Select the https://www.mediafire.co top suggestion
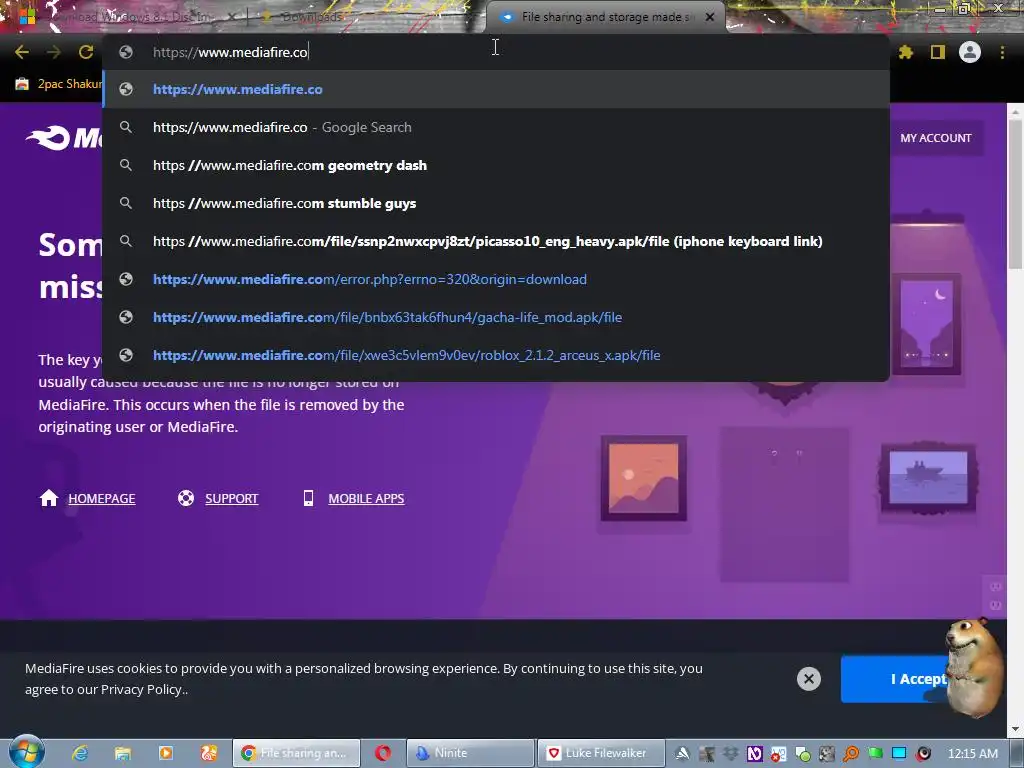Image resolution: width=1024 pixels, height=768 pixels. [496, 89]
